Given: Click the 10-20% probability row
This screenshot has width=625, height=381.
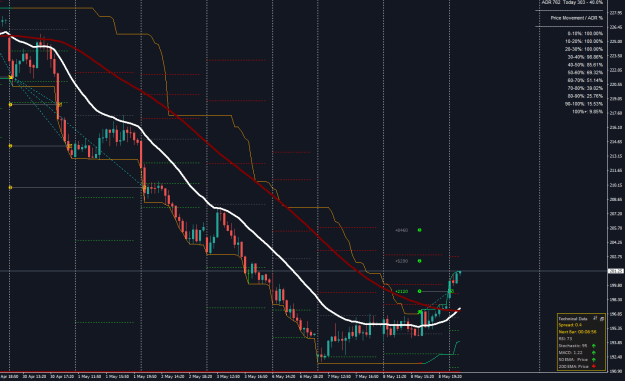Looking at the screenshot, I should coord(584,41).
